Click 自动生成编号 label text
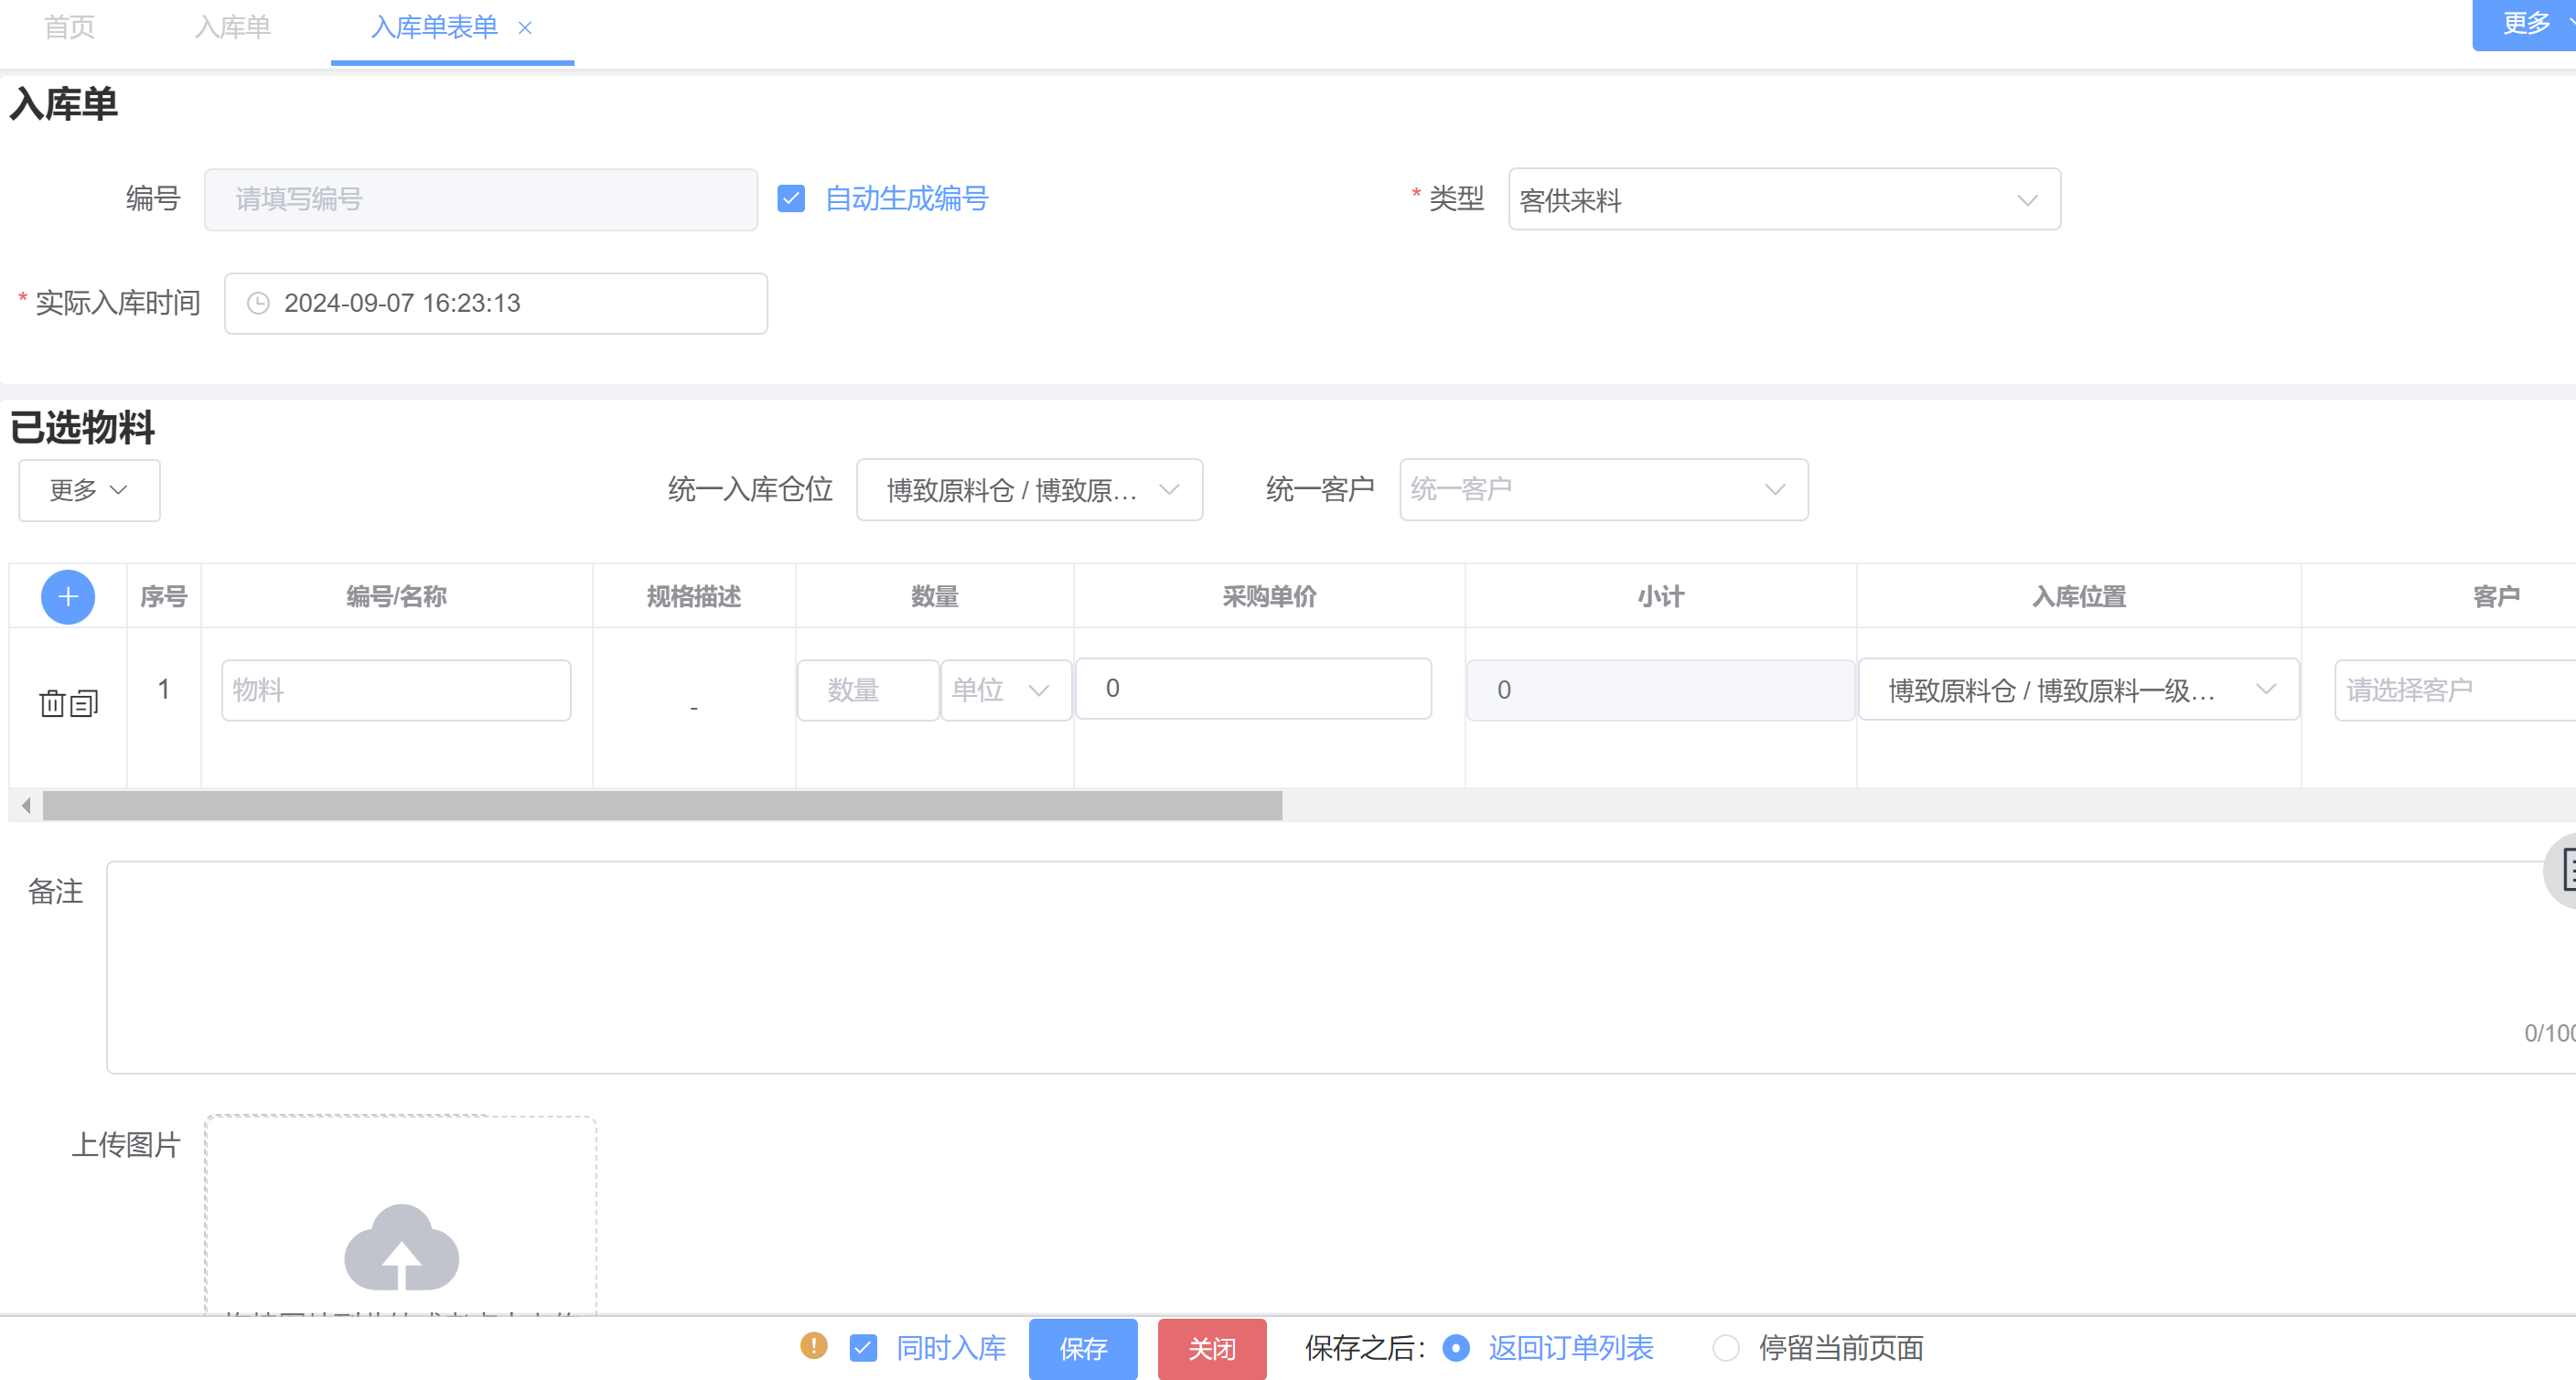The width and height of the screenshot is (2576, 1380). [906, 198]
